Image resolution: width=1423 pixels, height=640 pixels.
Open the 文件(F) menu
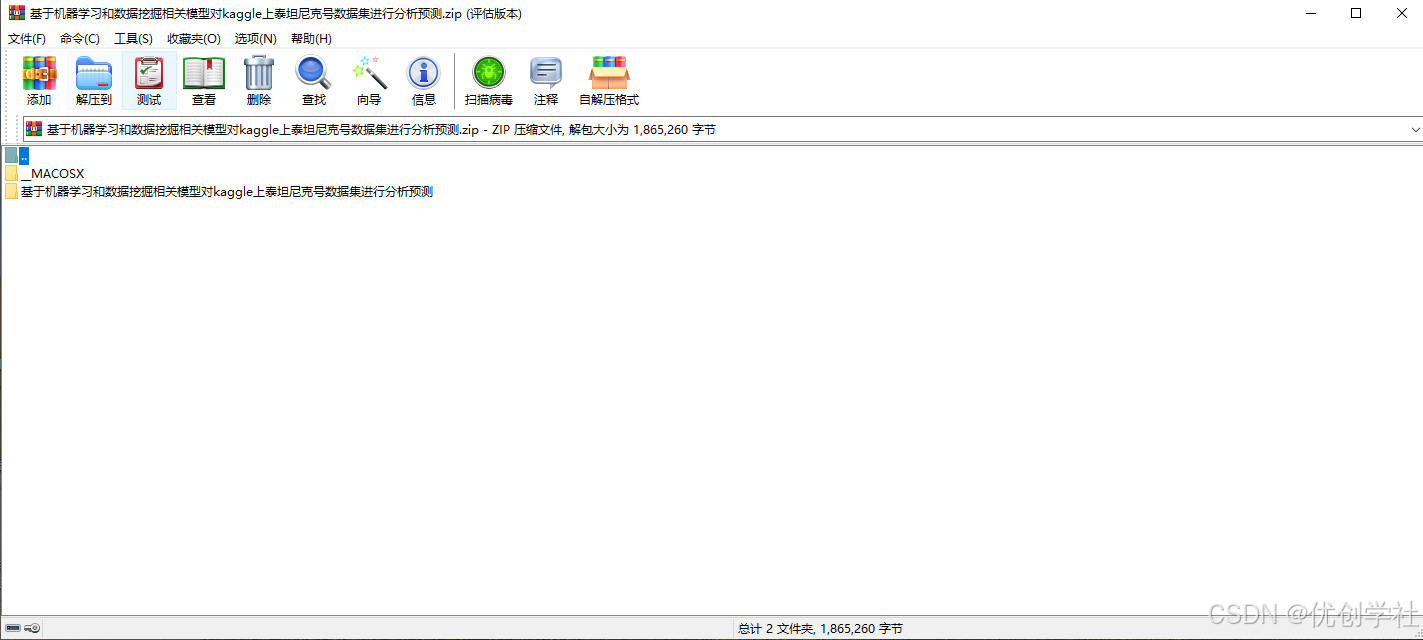pyautogui.click(x=27, y=38)
